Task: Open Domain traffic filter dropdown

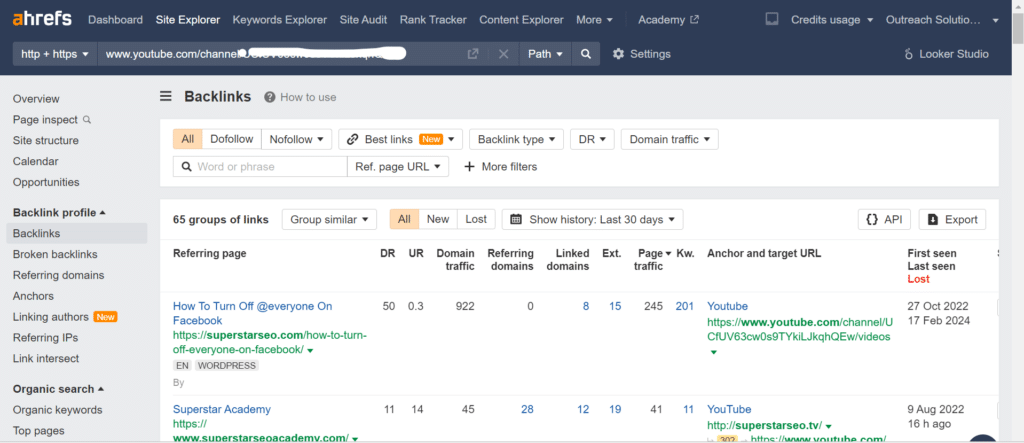Action: coord(669,139)
